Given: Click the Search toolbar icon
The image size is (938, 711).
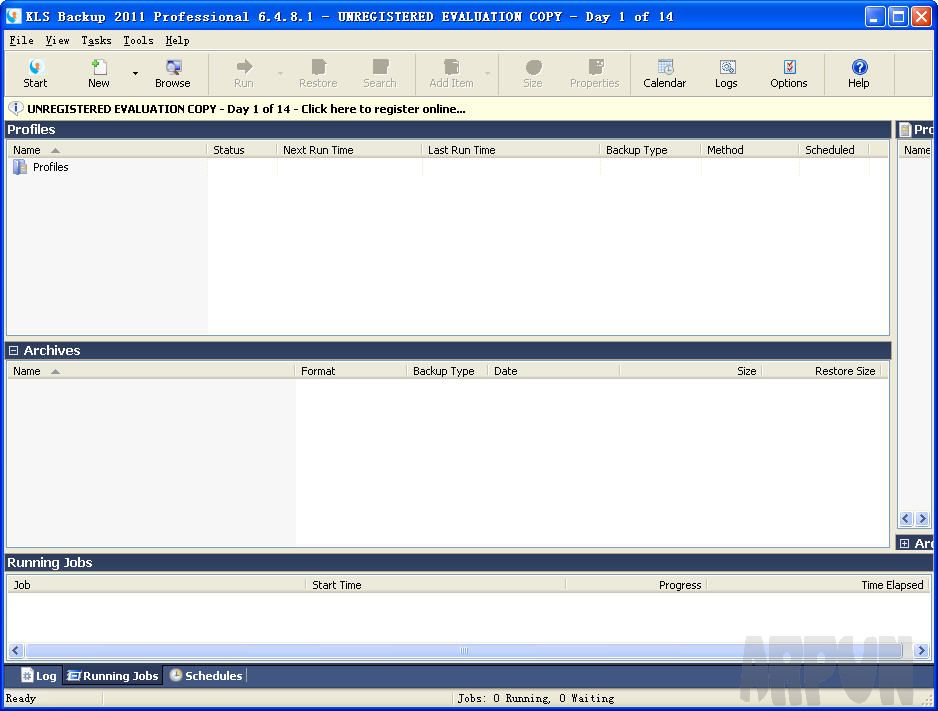Looking at the screenshot, I should [380, 74].
